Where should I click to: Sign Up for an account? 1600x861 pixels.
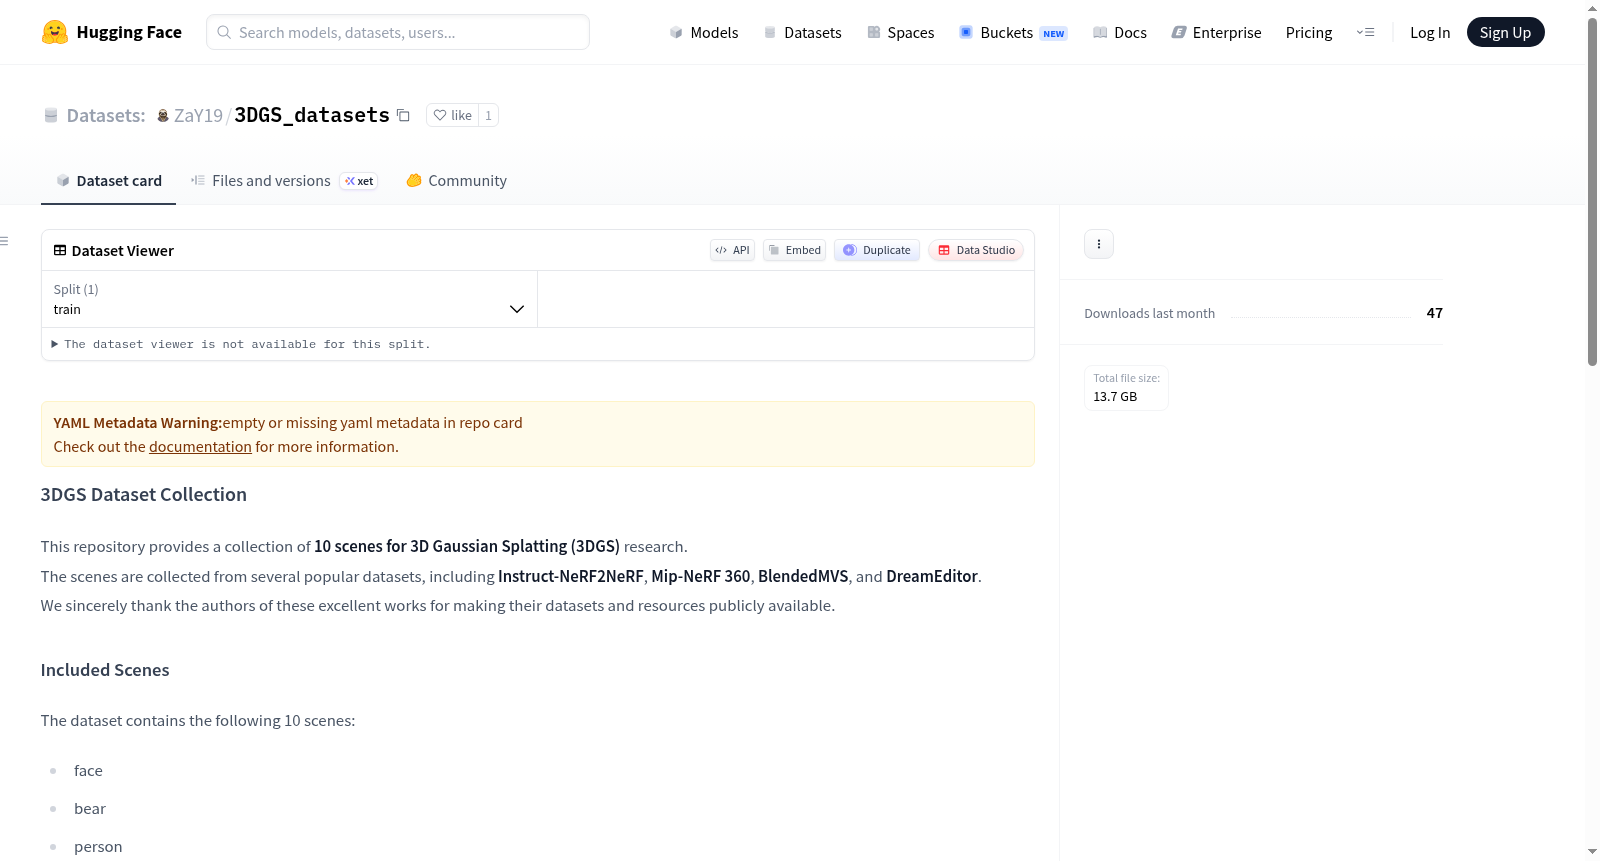pos(1505,32)
